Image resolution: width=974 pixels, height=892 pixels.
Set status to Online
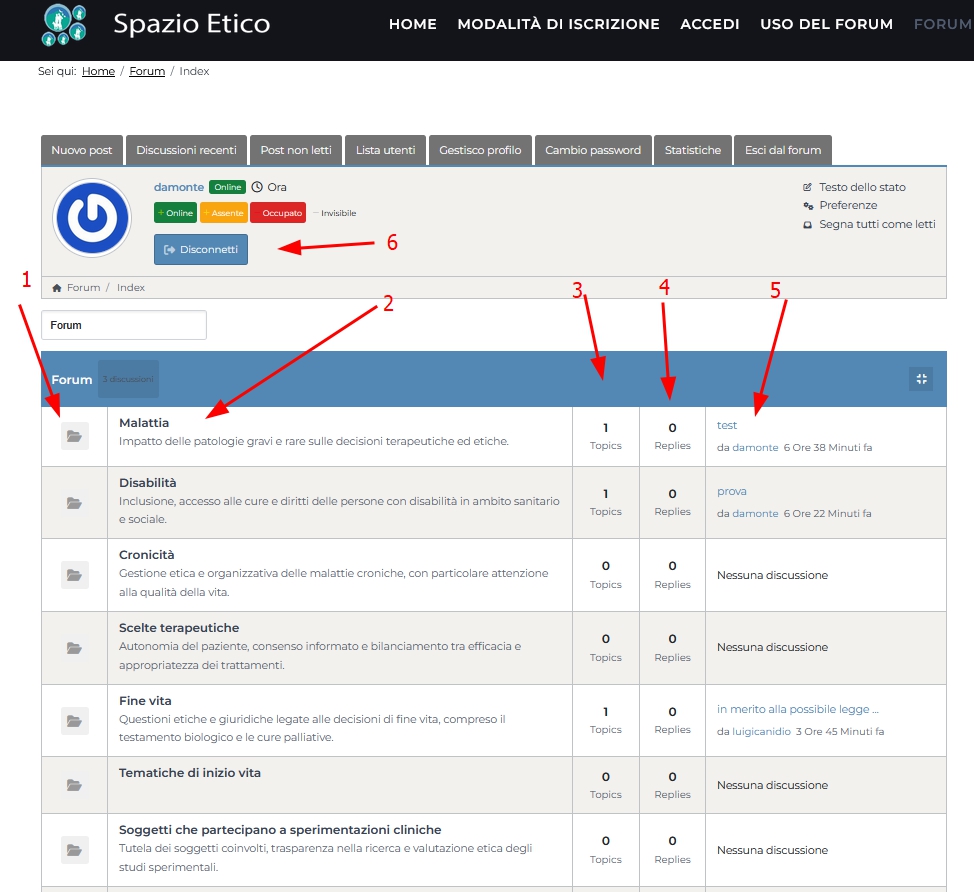tap(175, 213)
